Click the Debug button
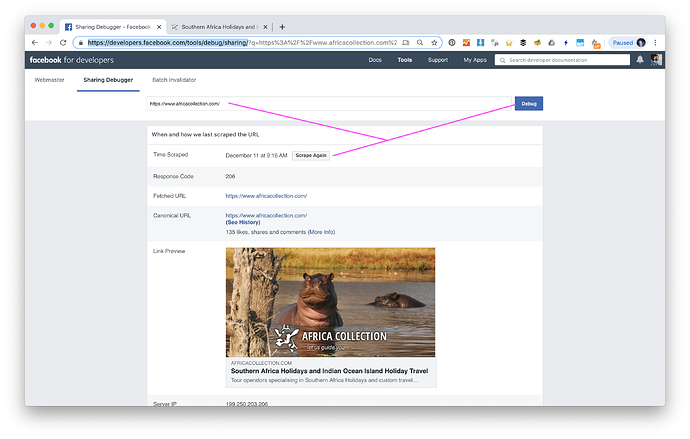The width and height of the screenshot is (690, 439). tap(529, 104)
